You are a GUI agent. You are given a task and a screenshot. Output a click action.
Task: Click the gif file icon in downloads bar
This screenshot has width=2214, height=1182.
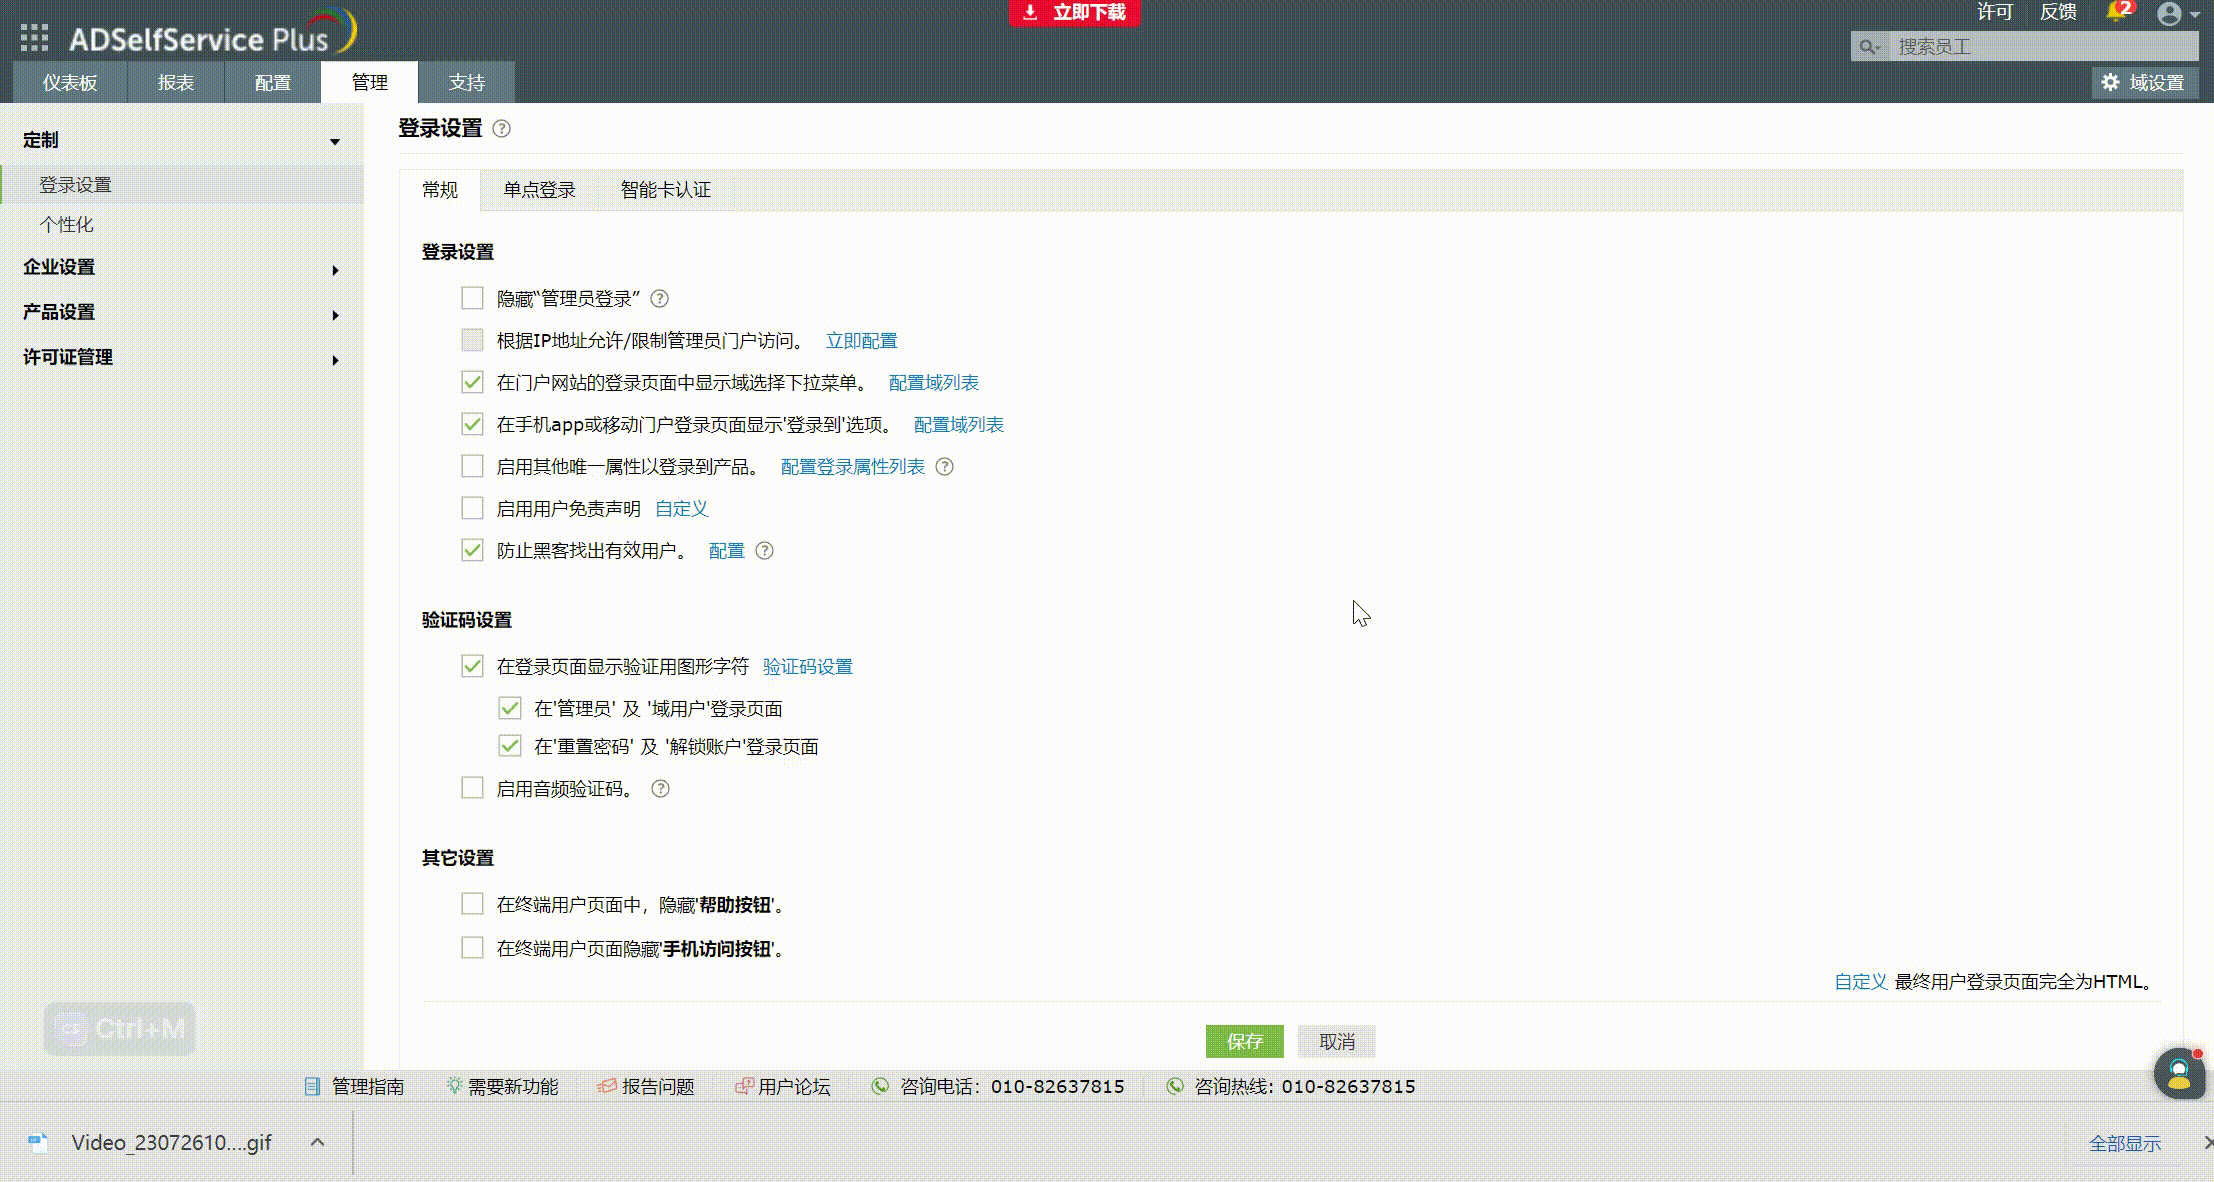[x=38, y=1142]
